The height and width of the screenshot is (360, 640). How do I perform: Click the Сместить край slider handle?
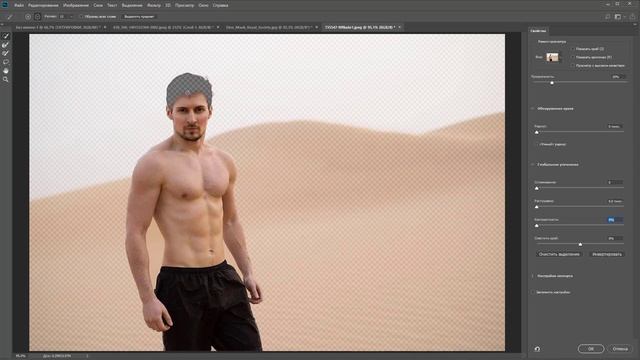(x=580, y=244)
